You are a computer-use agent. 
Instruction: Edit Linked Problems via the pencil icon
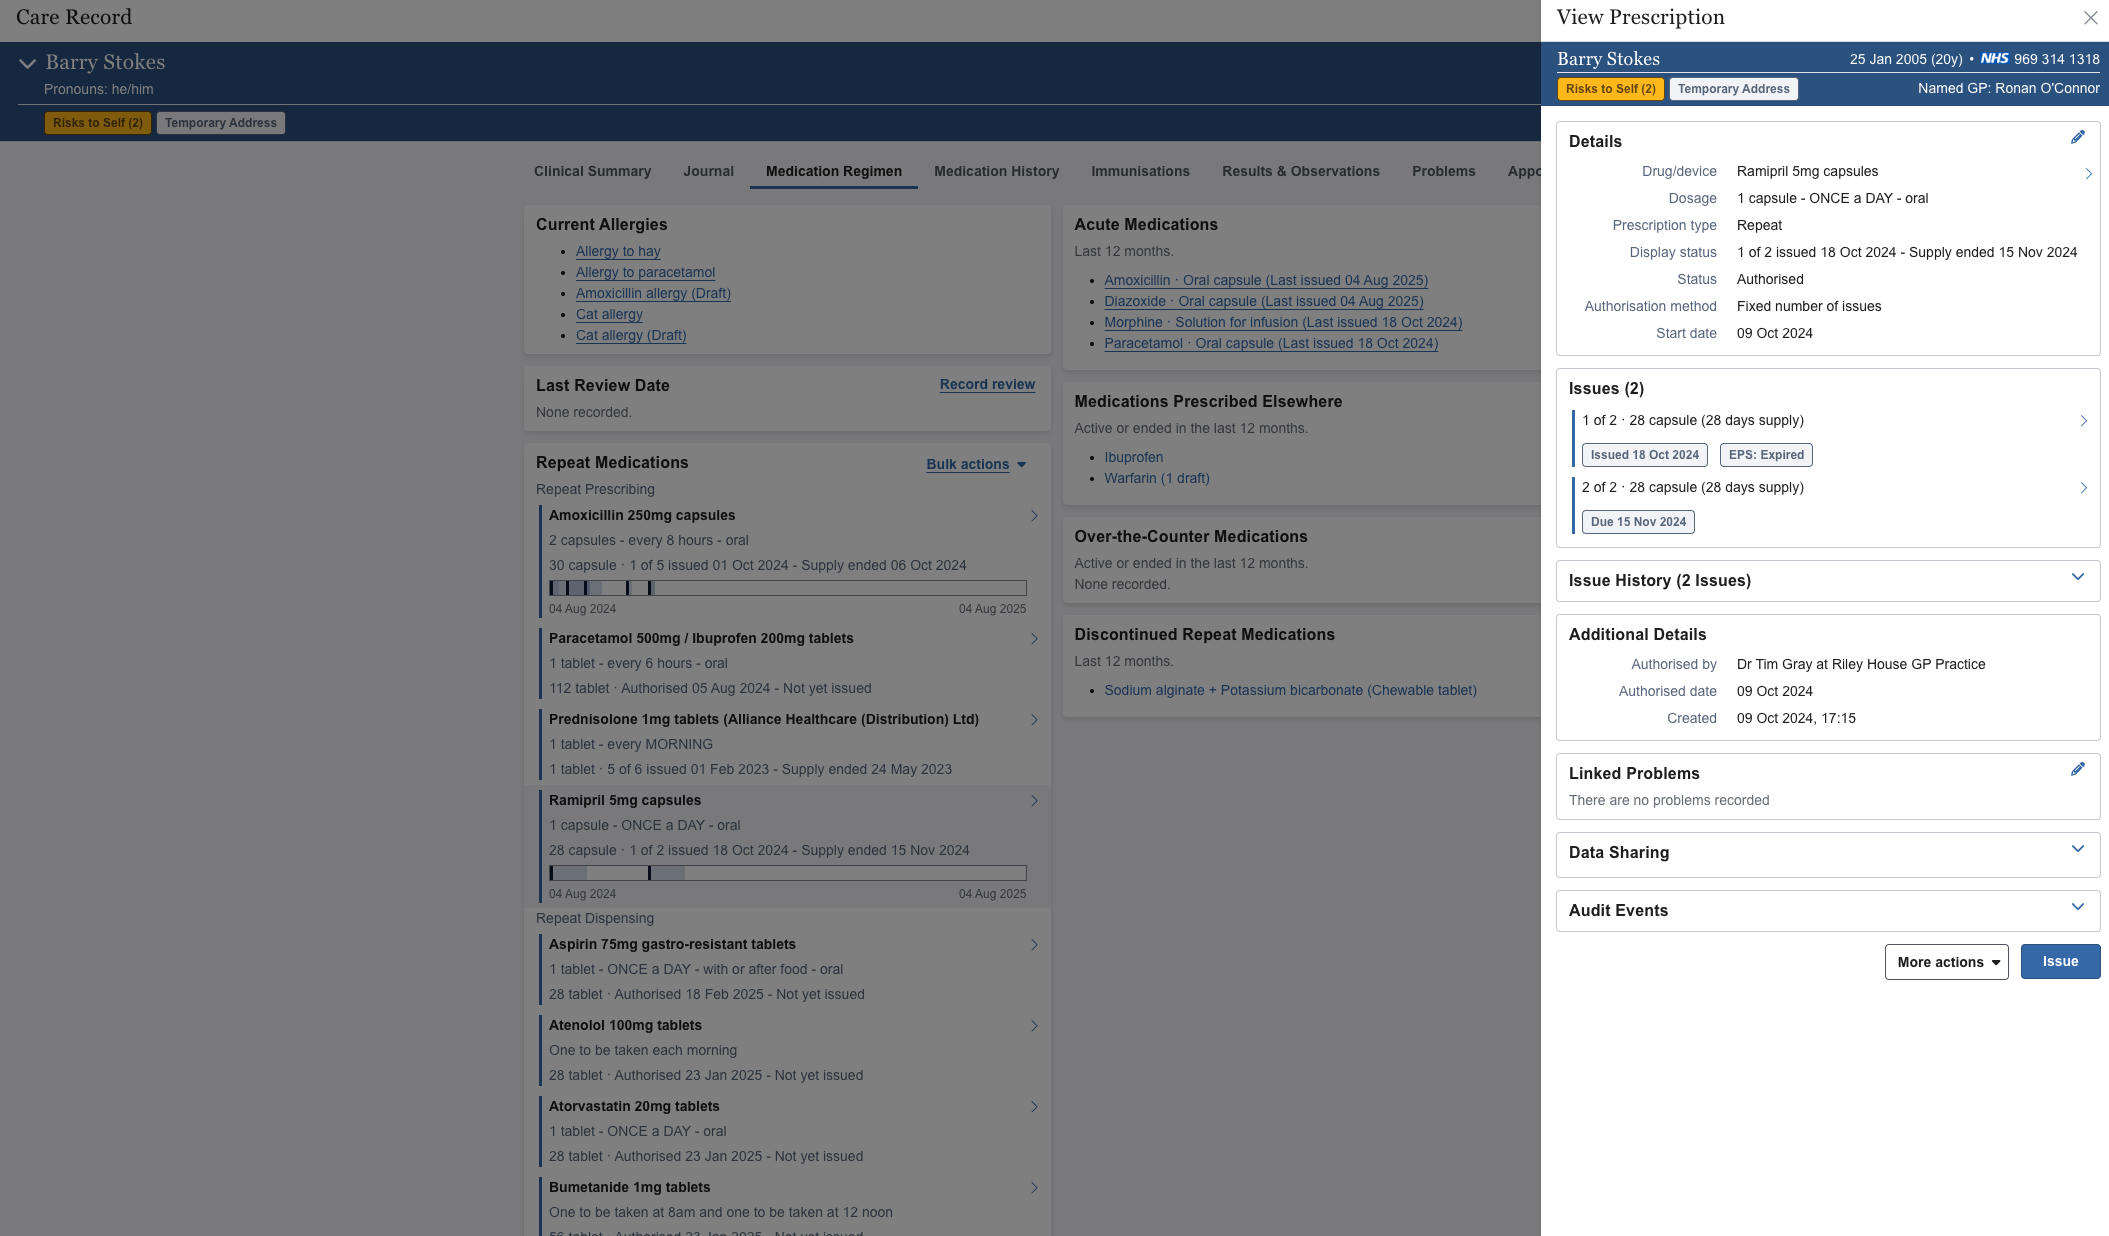tap(2078, 769)
